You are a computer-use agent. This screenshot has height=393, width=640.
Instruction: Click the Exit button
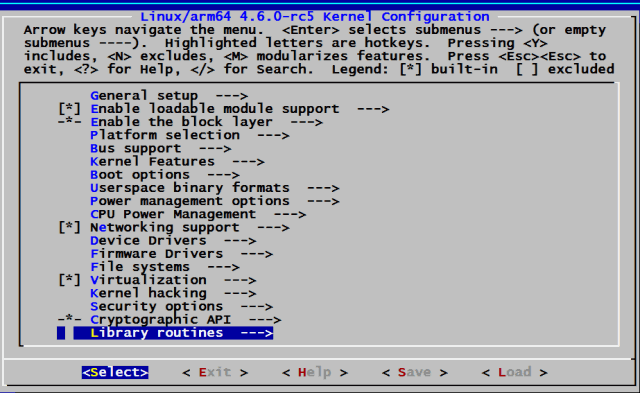click(215, 373)
